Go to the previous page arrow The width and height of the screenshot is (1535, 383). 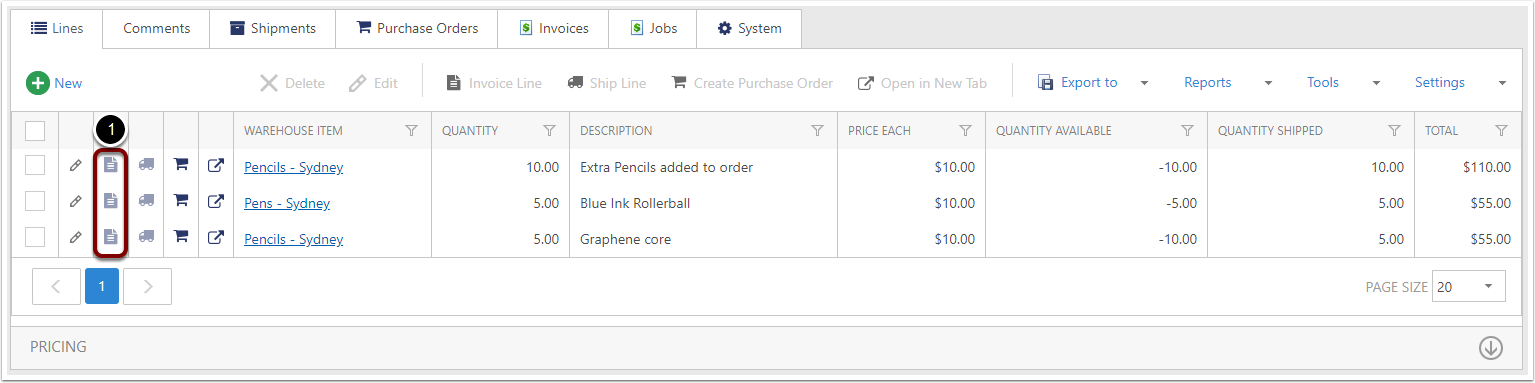tap(56, 286)
